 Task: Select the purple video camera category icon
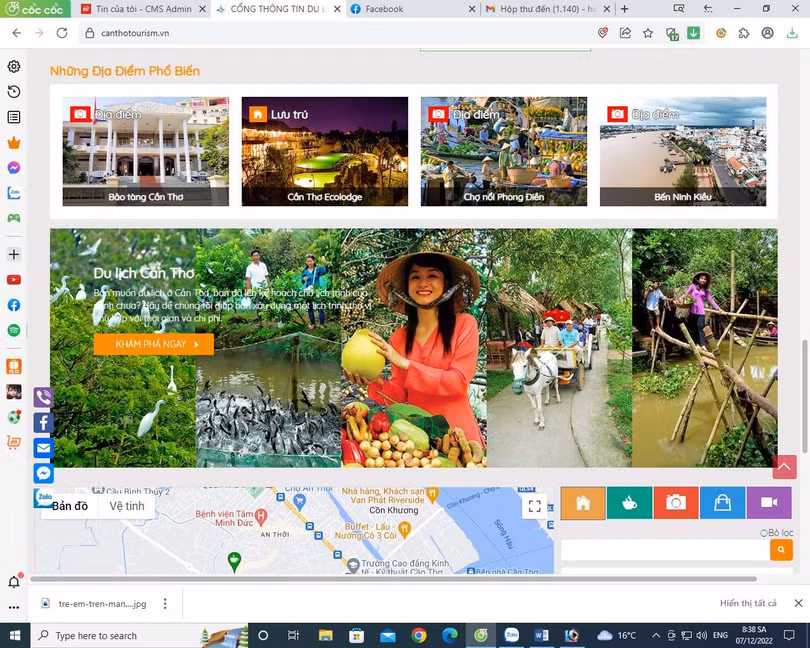pyautogui.click(x=769, y=503)
